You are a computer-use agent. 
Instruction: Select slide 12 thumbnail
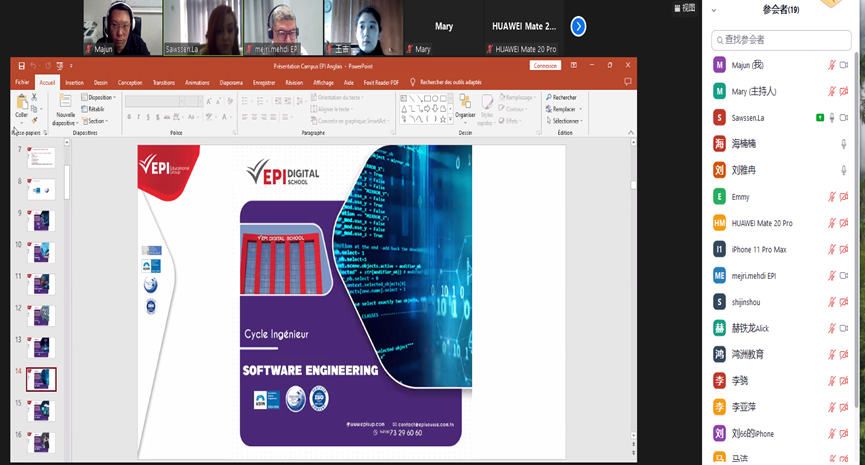tap(42, 315)
